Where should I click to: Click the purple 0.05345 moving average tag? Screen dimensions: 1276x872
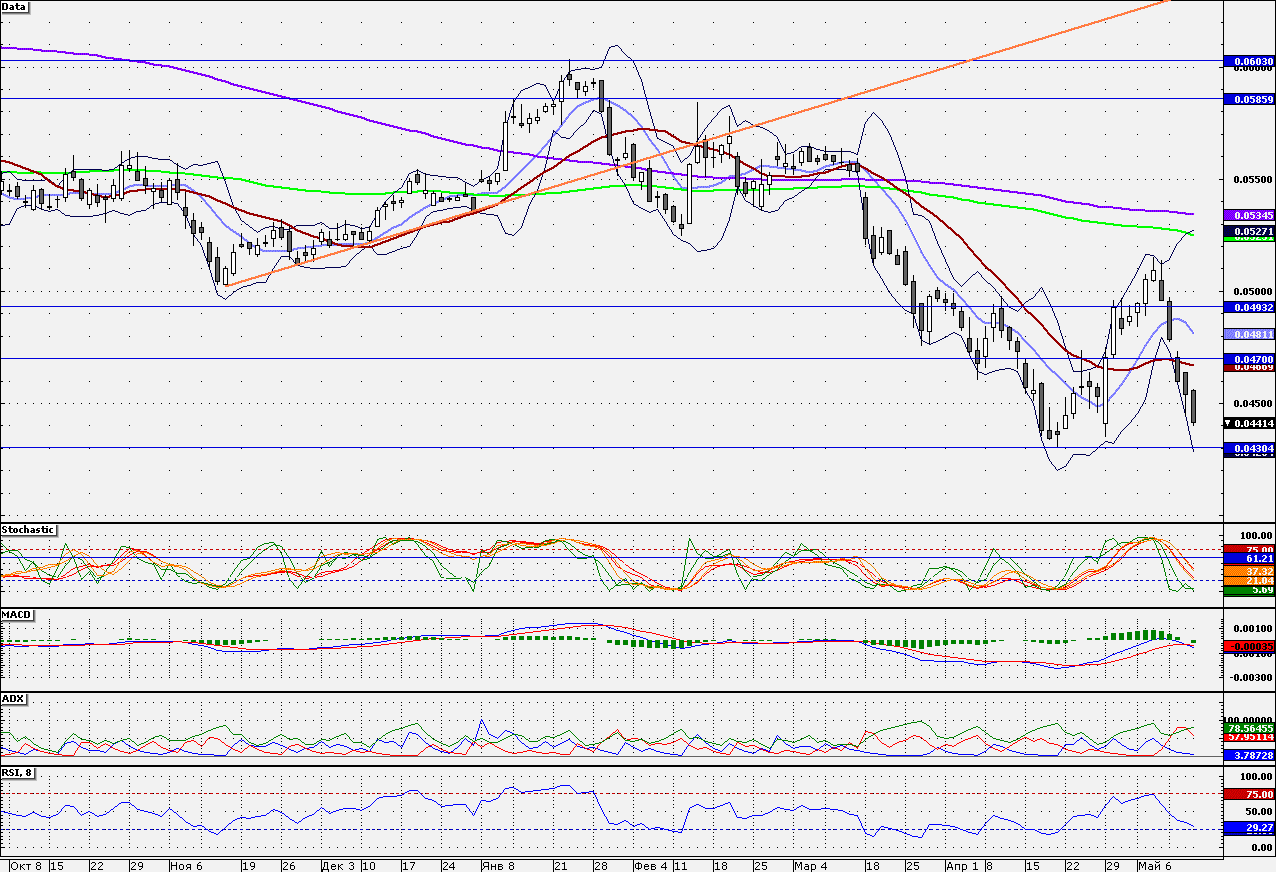pyautogui.click(x=1247, y=215)
